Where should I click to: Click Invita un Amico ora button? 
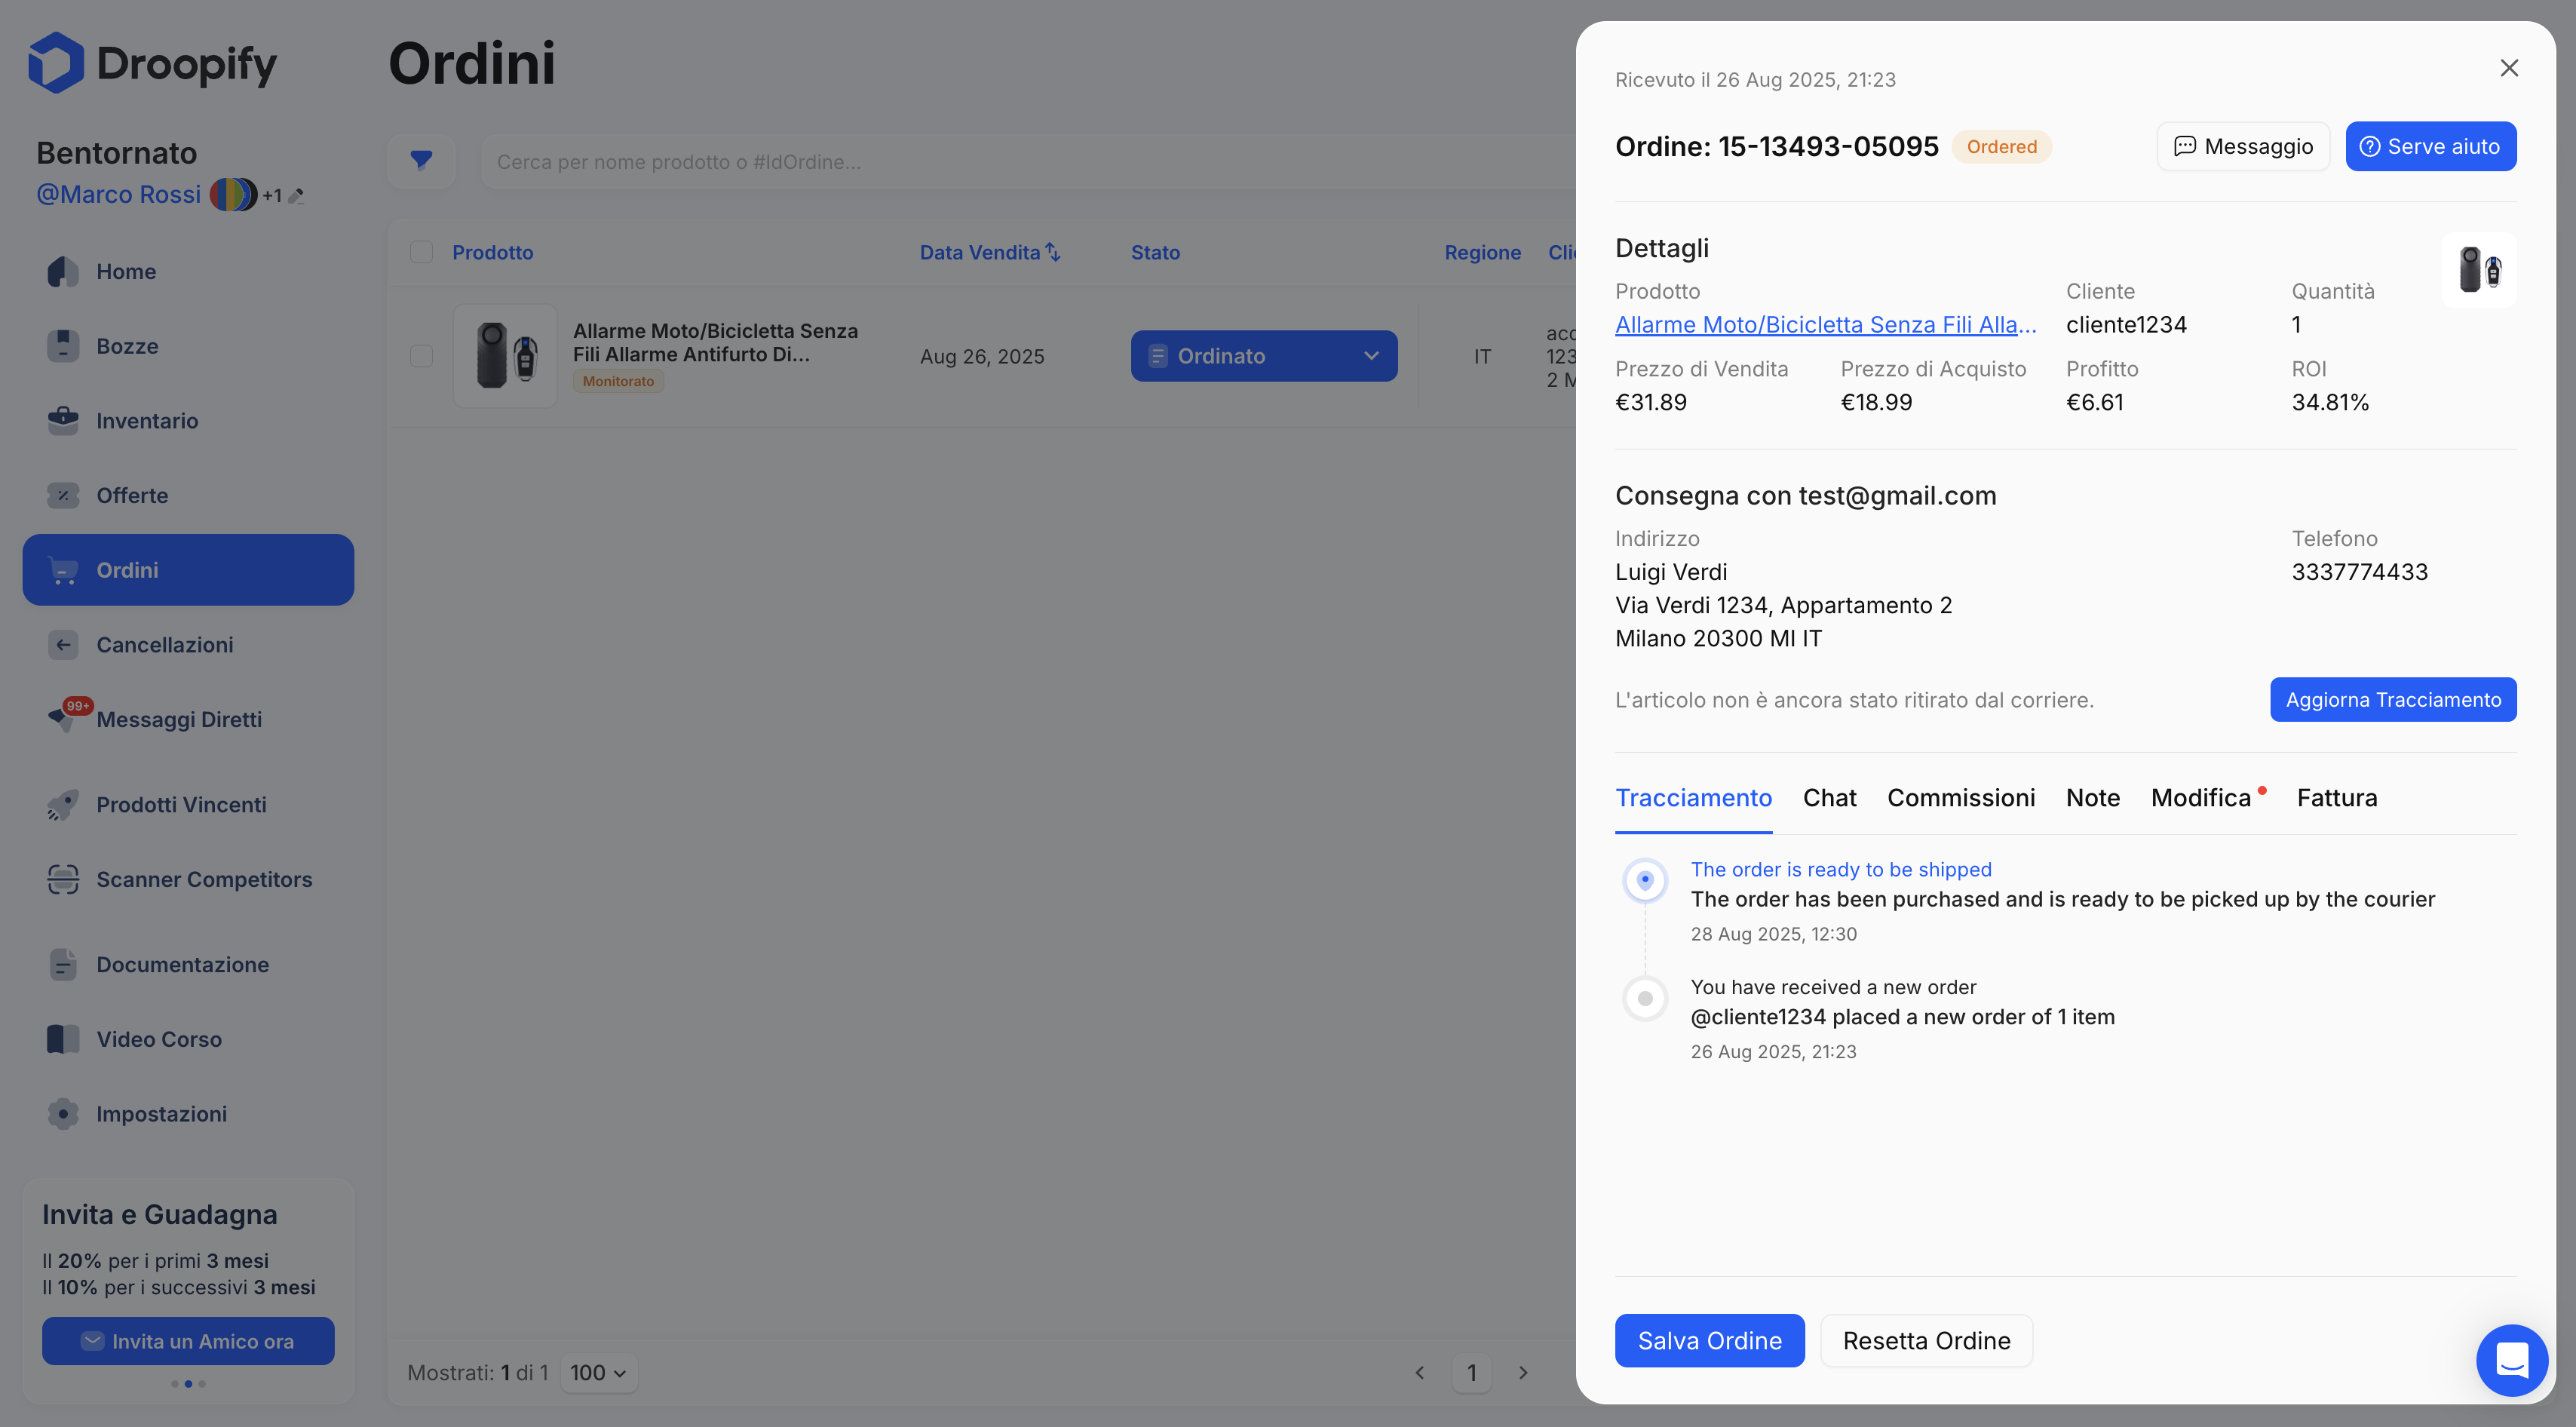point(188,1341)
